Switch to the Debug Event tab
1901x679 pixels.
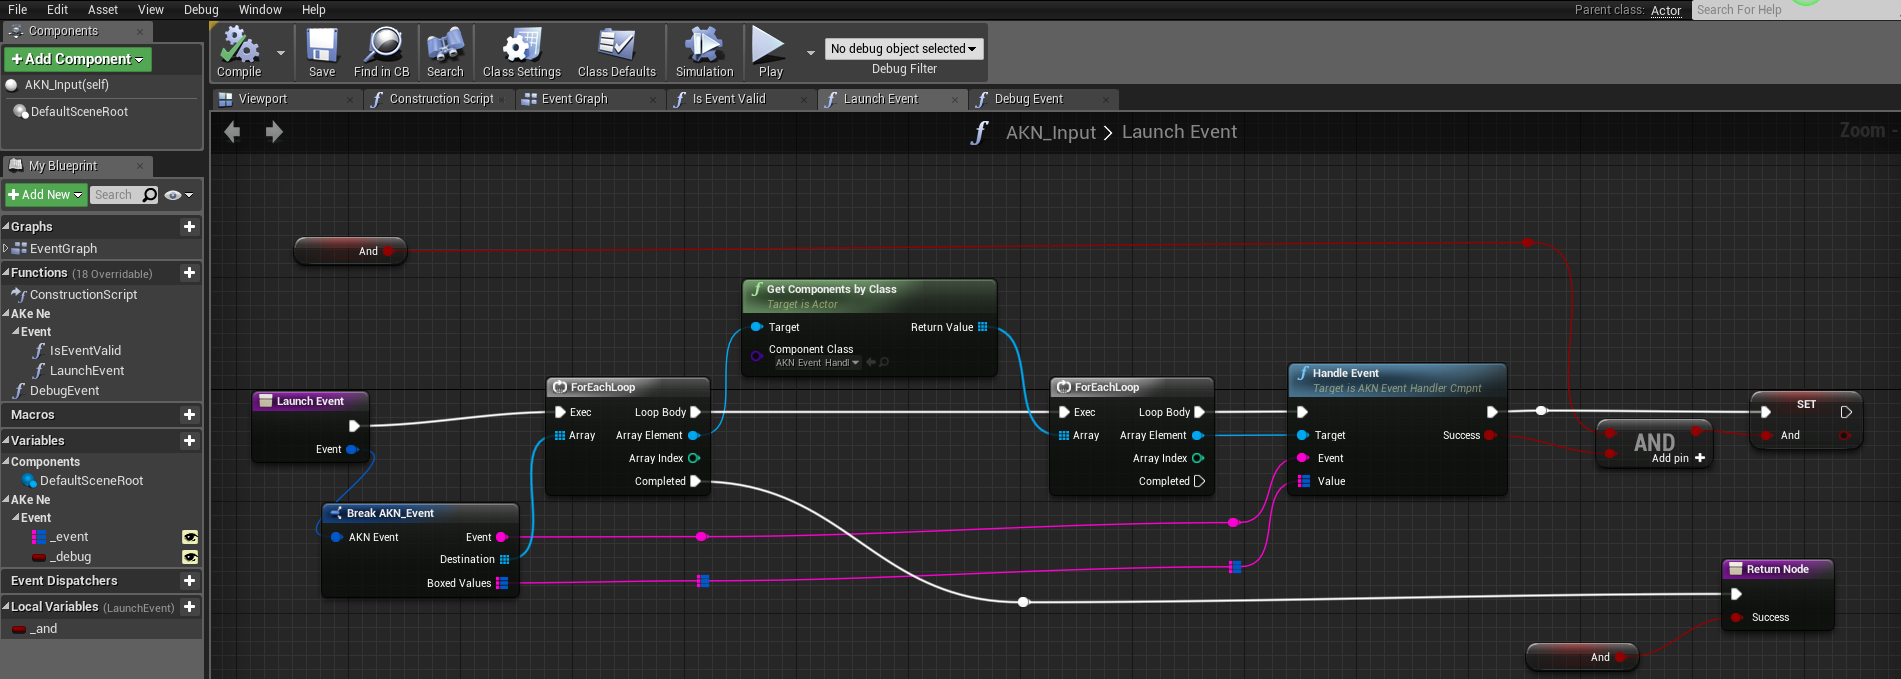[x=1043, y=99]
